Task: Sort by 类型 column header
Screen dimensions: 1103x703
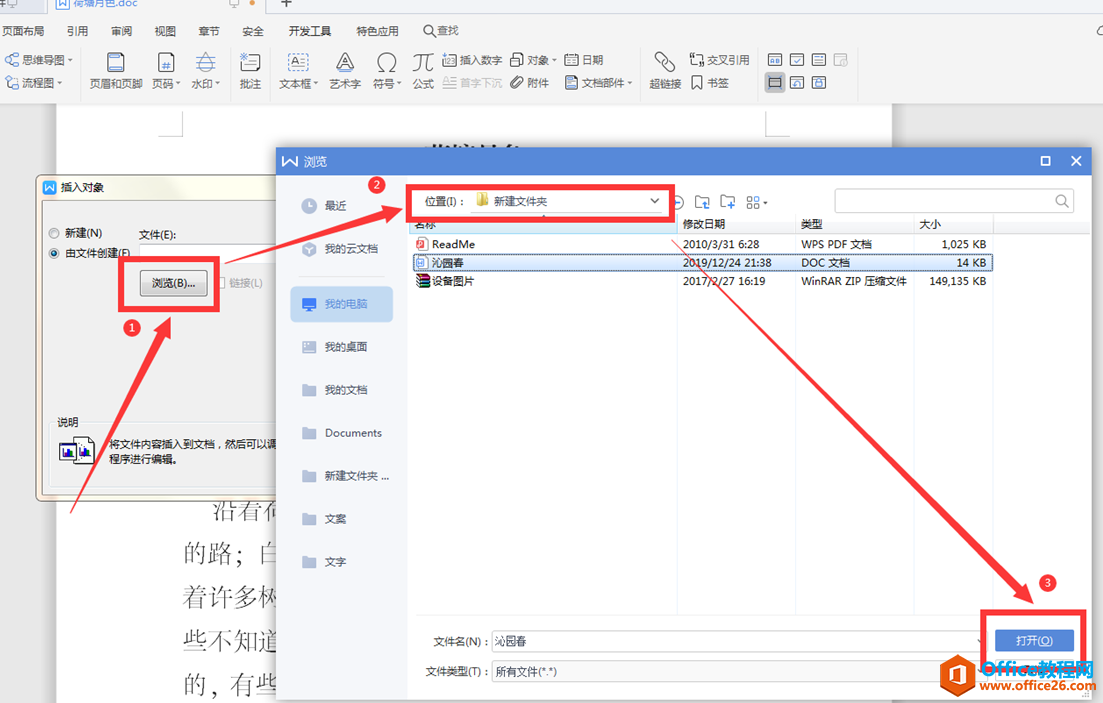Action: [x=854, y=224]
